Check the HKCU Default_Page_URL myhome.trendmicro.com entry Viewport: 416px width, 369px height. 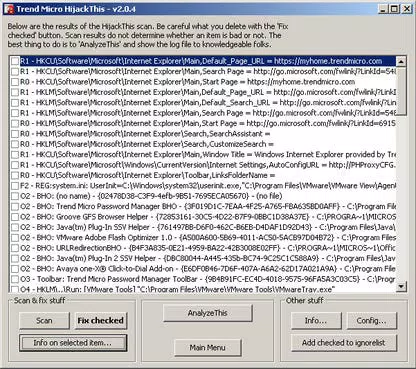pyautogui.click(x=15, y=61)
